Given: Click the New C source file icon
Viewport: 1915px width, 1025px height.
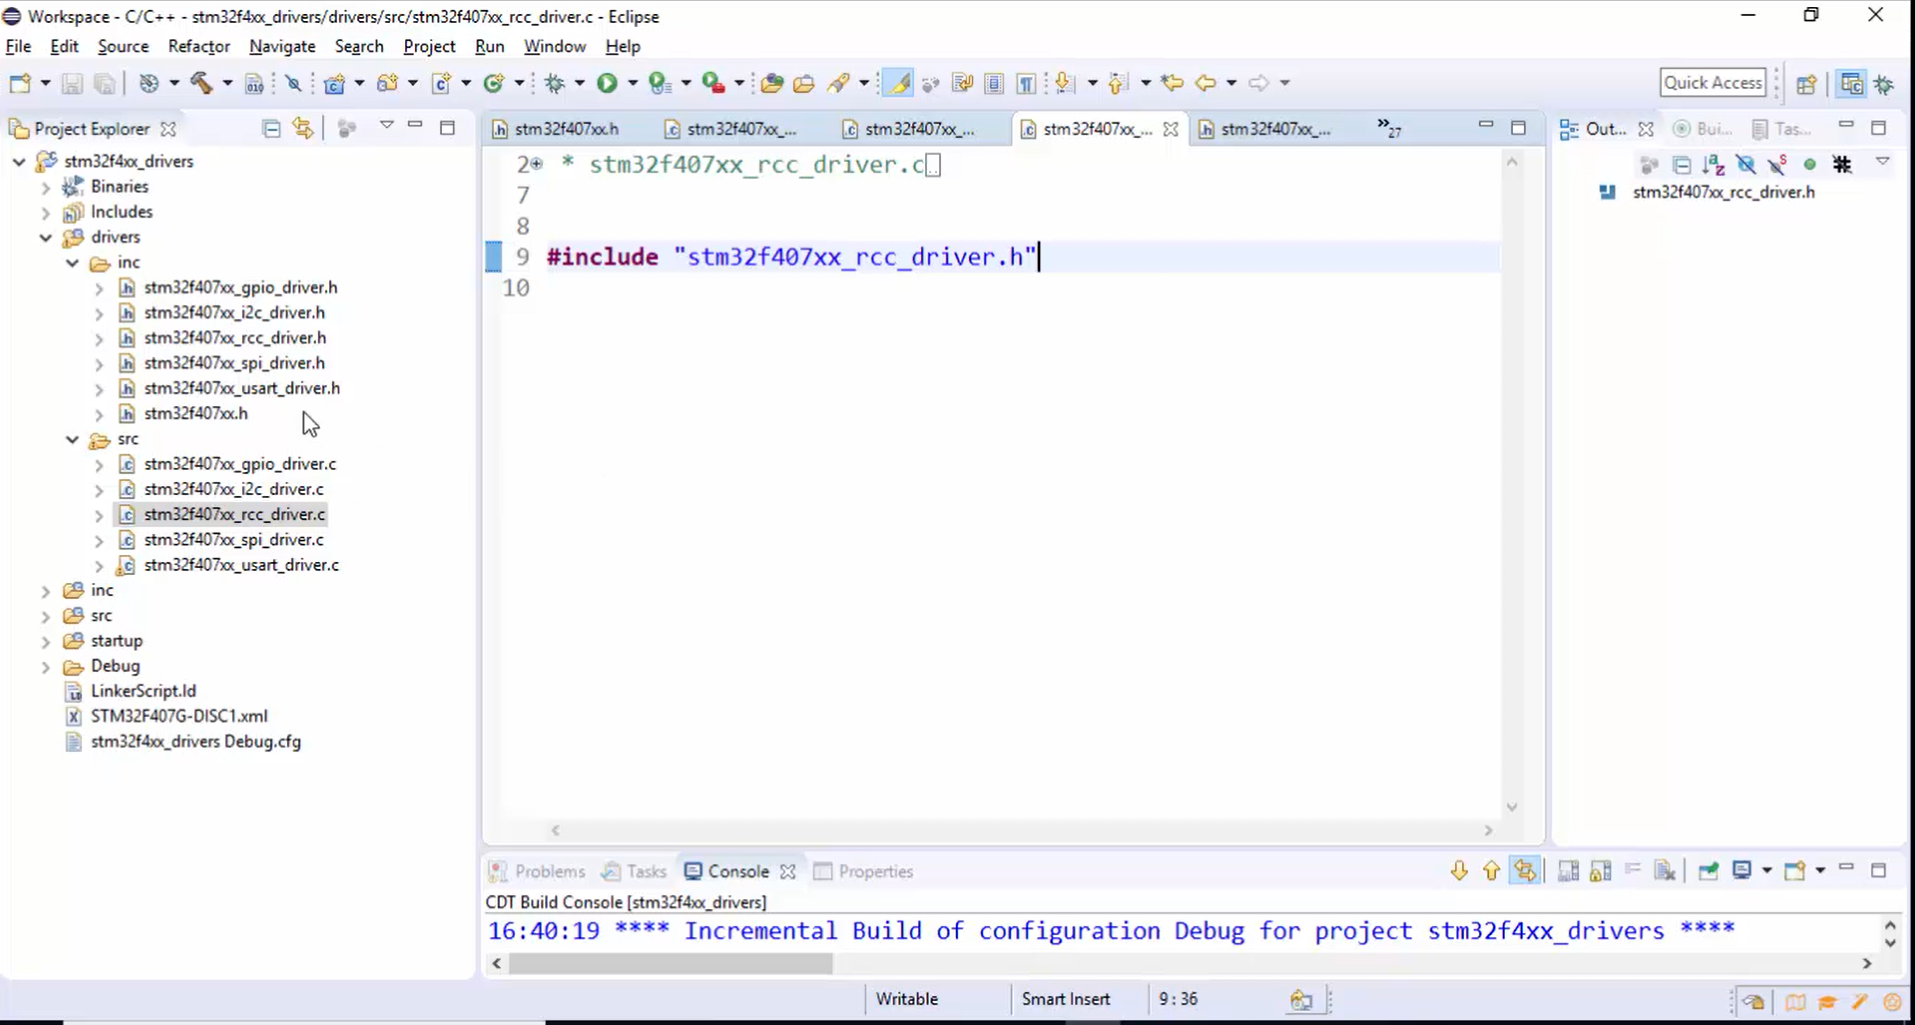Looking at the screenshot, I should click(x=441, y=83).
